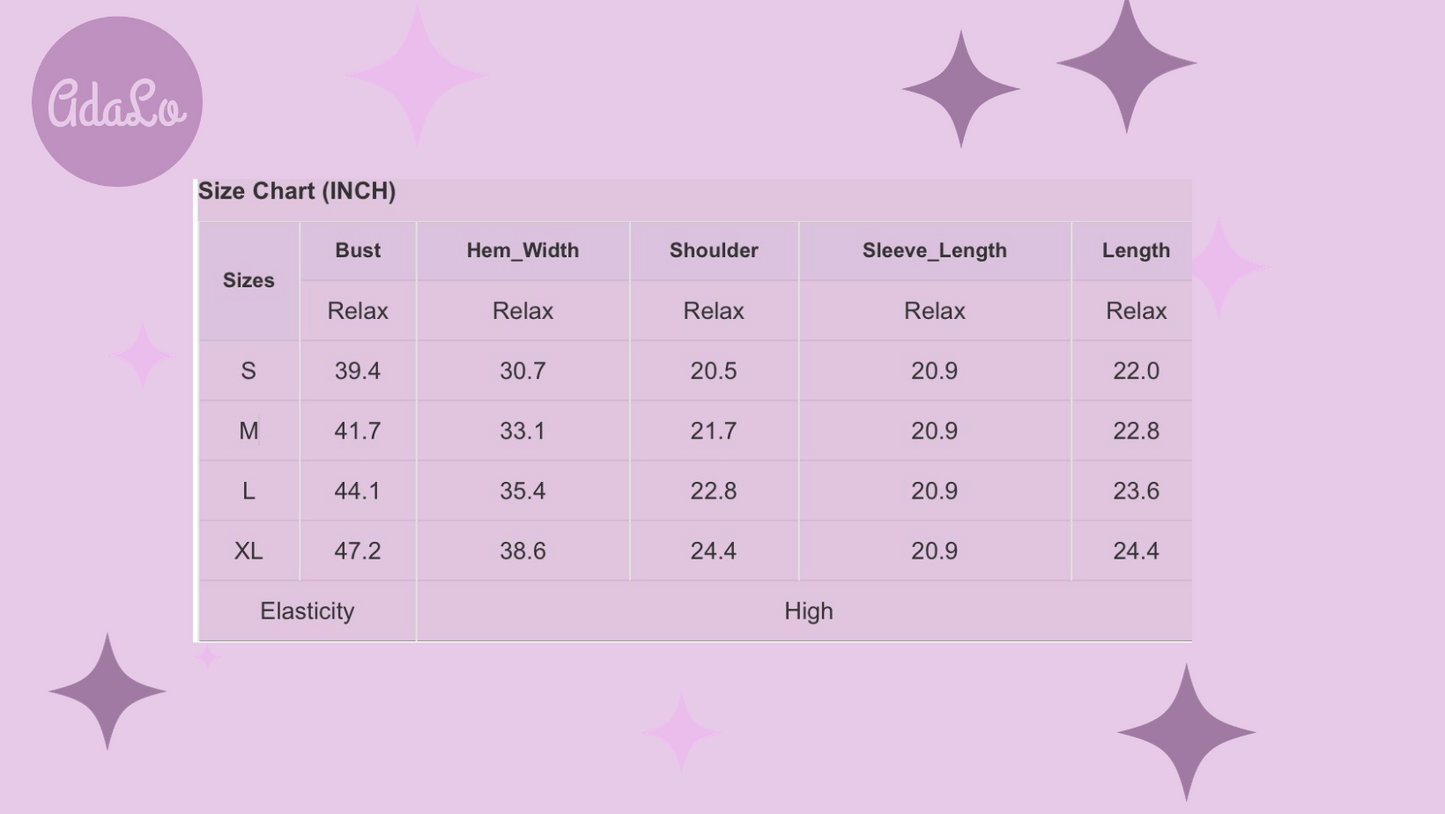Click the High elasticity value
Viewport: 1445px width, 814px height.
click(808, 611)
